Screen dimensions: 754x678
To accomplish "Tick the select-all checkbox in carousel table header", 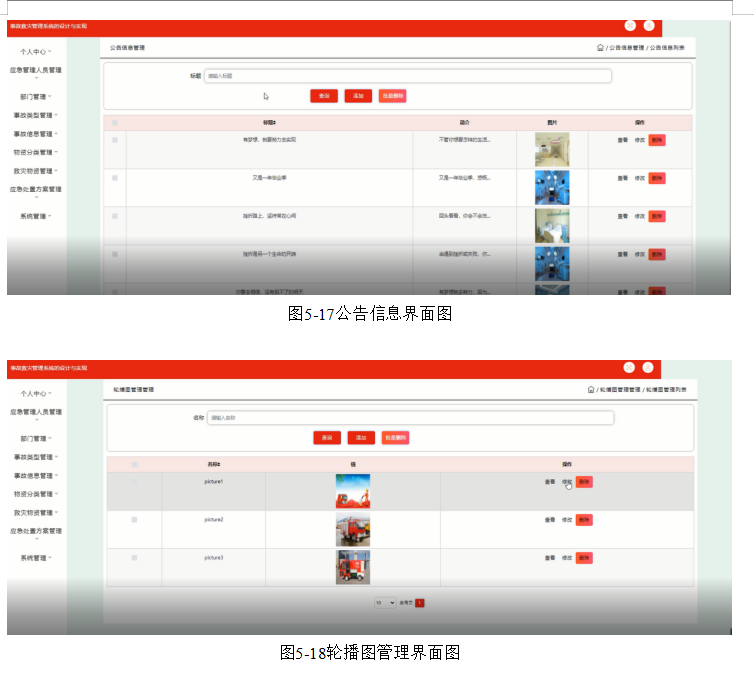I will (x=135, y=465).
